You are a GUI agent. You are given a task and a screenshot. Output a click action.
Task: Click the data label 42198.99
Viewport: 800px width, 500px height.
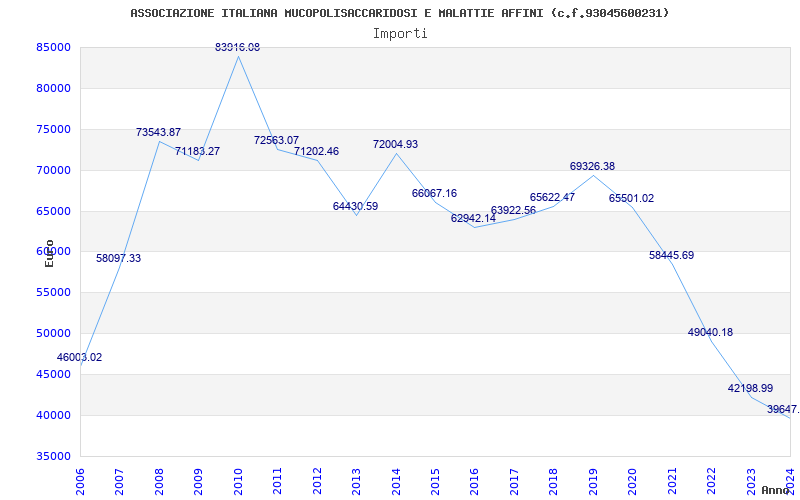pyautogui.click(x=750, y=388)
